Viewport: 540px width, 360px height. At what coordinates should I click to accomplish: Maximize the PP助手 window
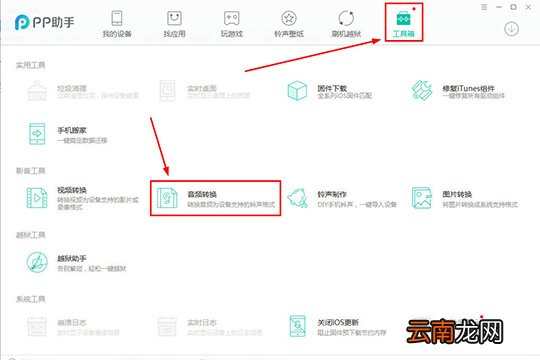tap(513, 7)
